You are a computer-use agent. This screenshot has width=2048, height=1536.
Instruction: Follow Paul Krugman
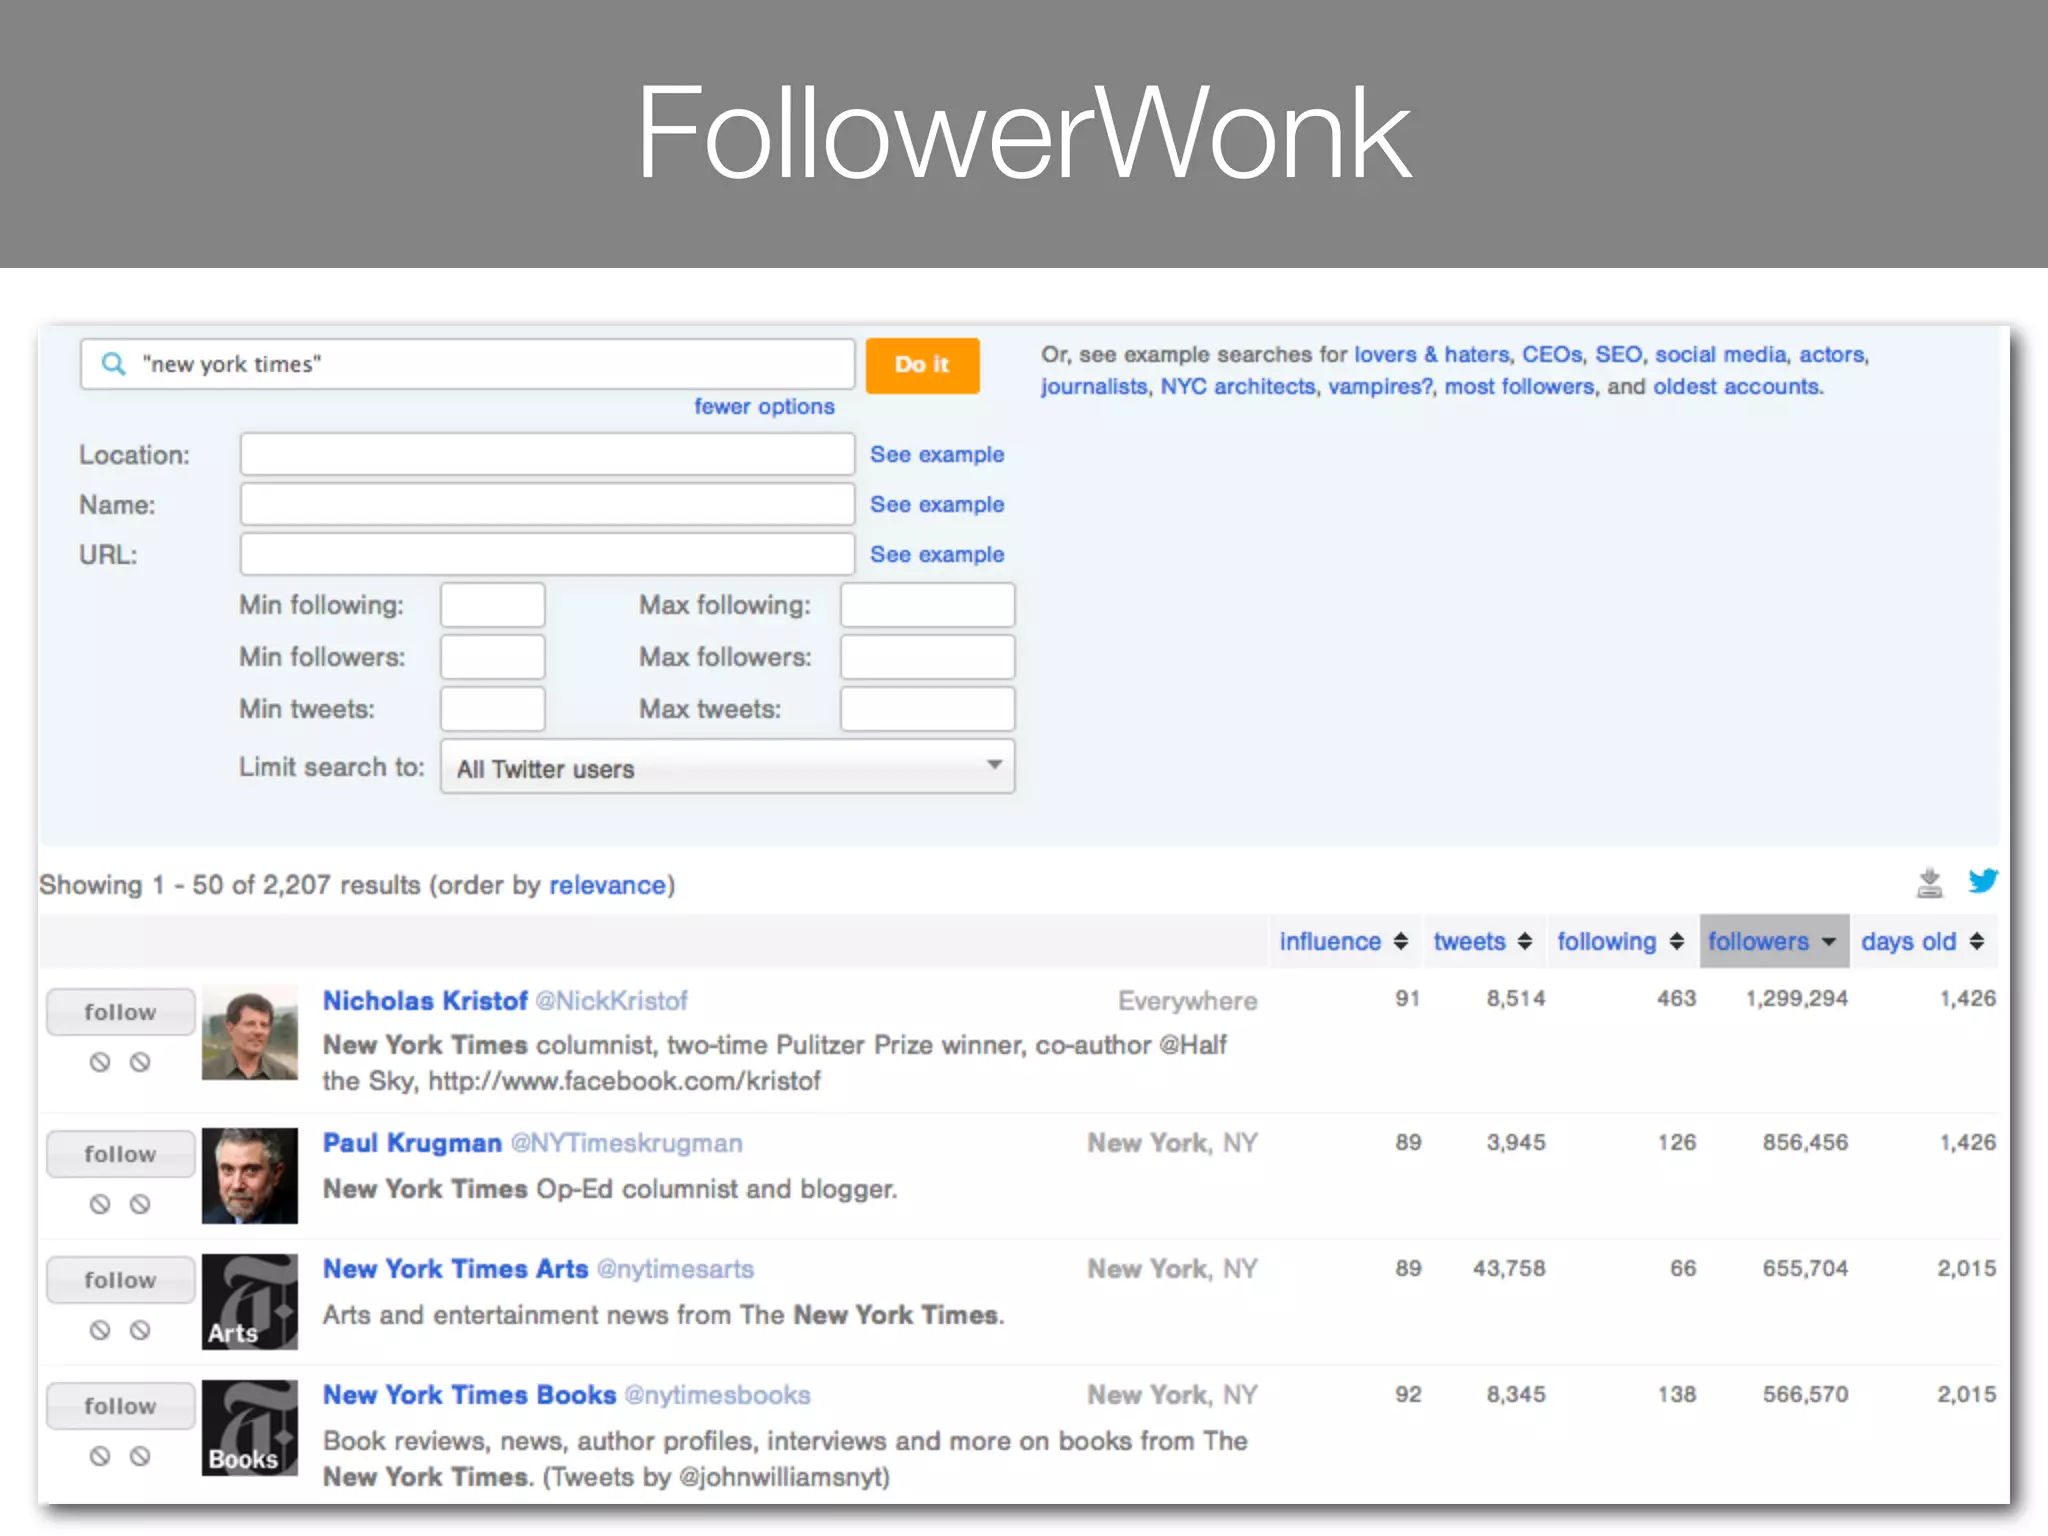click(x=120, y=1154)
